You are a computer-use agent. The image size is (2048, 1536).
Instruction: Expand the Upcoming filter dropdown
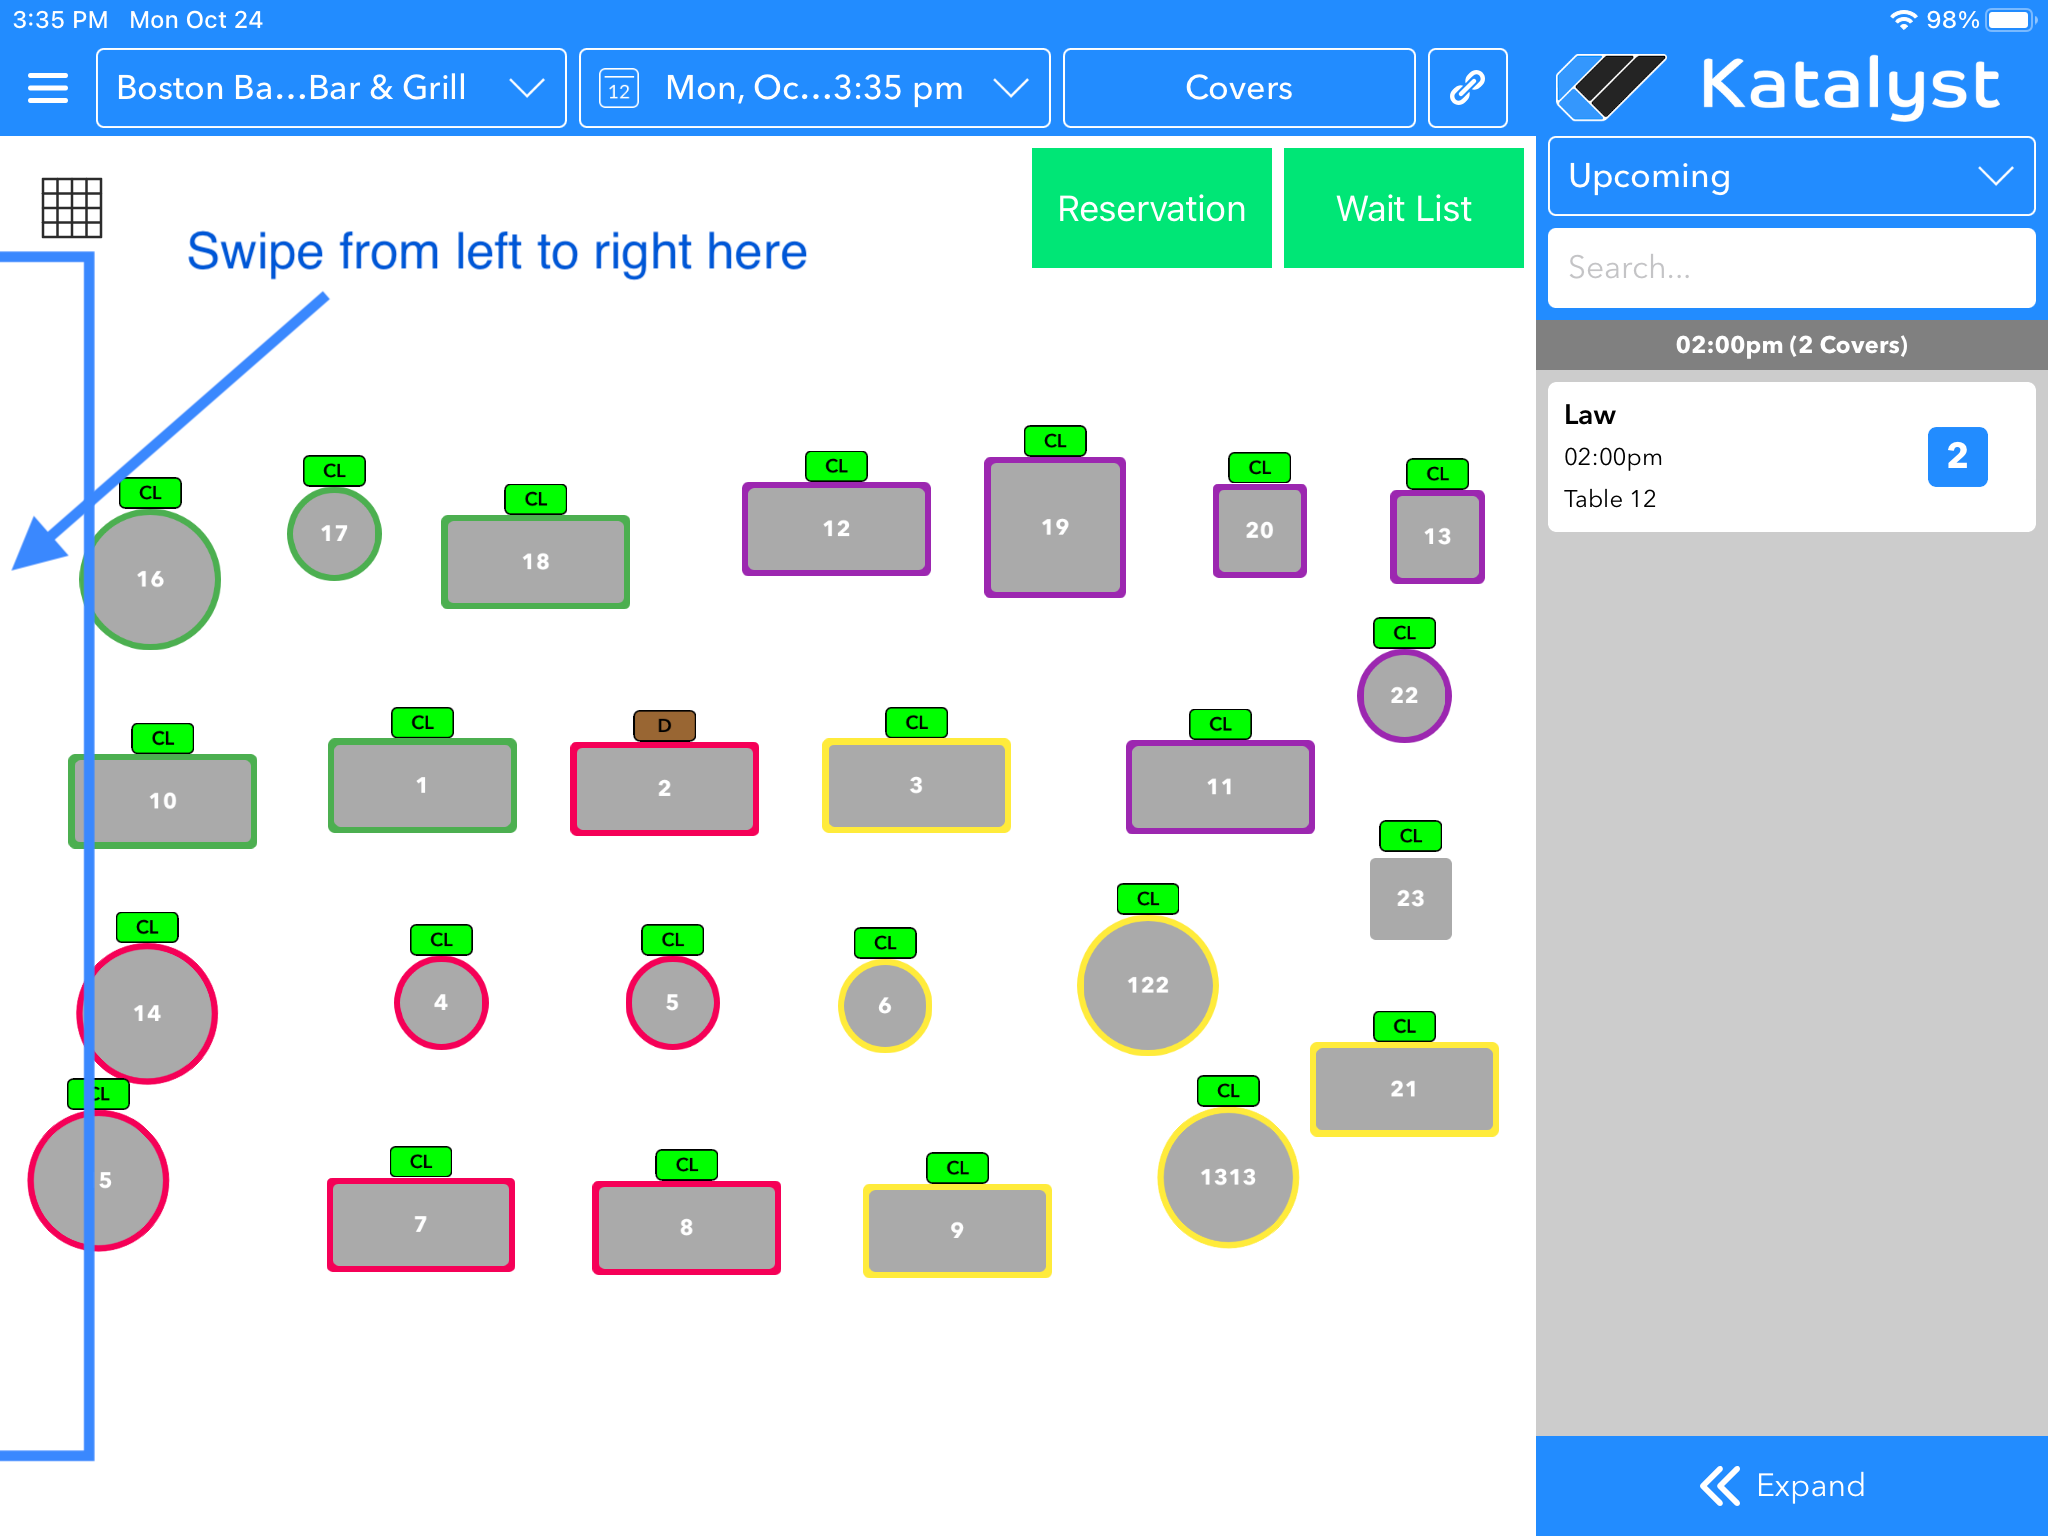point(1791,176)
